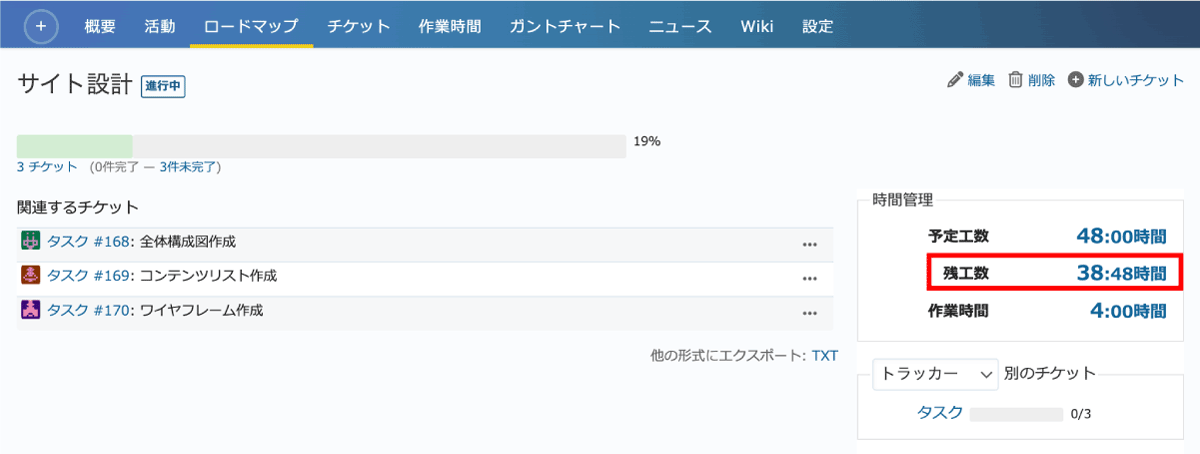Switch to the チケット tab
Viewport: 1200px width, 454px height.
click(x=360, y=26)
